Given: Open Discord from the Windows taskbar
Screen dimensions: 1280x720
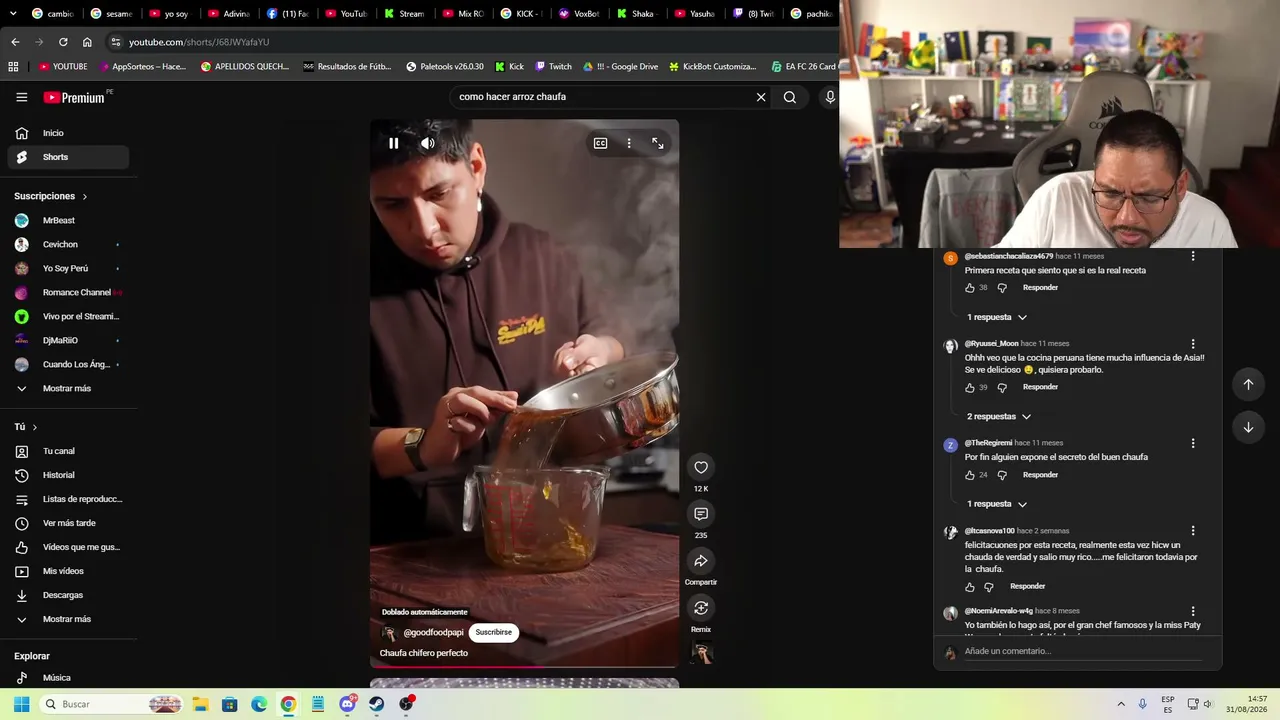Looking at the screenshot, I should (347, 704).
